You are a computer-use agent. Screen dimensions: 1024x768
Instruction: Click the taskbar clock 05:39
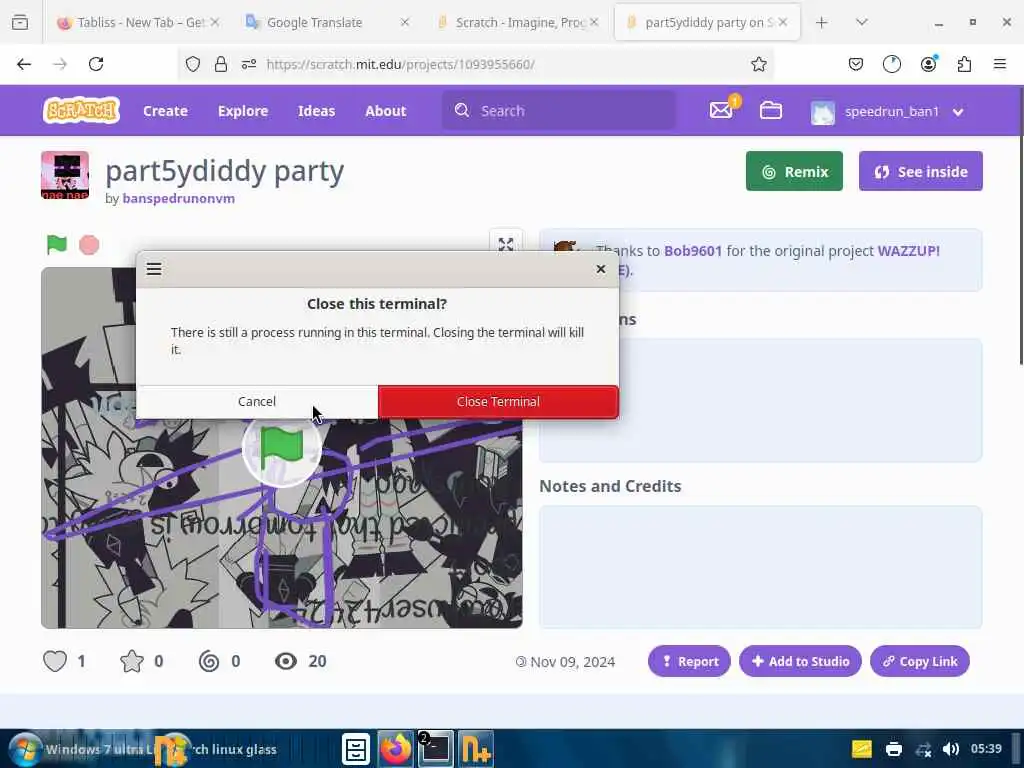986,748
